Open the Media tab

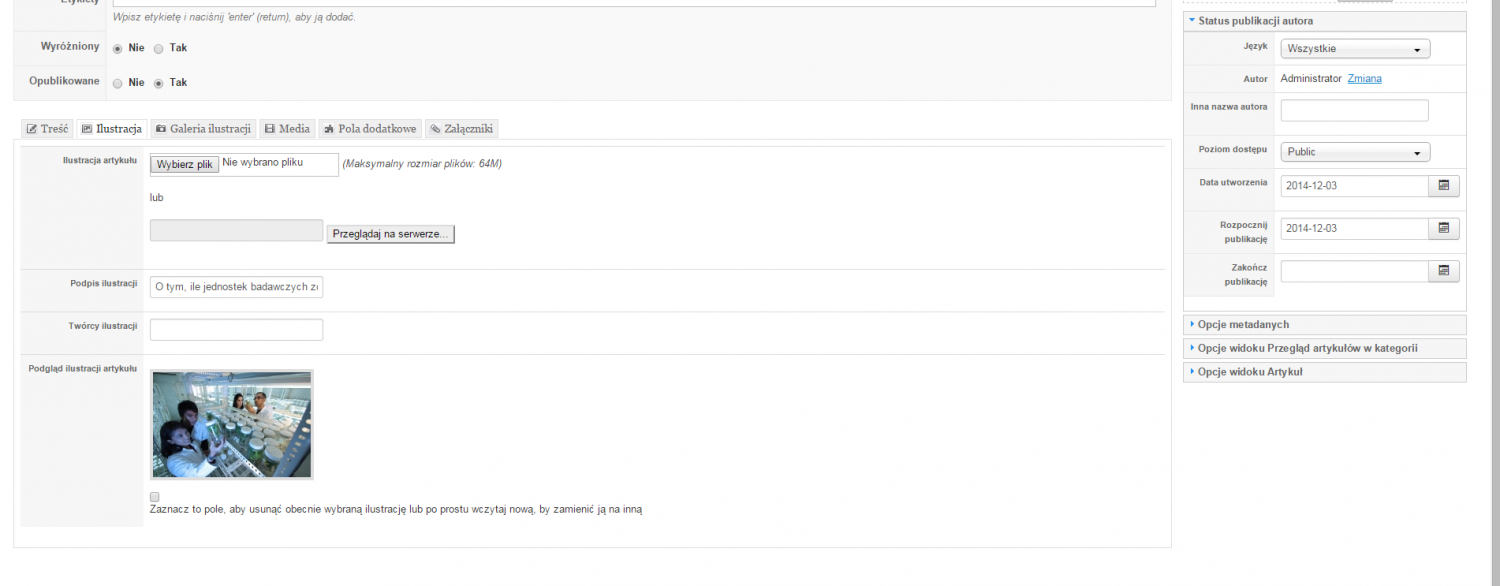tap(287, 129)
